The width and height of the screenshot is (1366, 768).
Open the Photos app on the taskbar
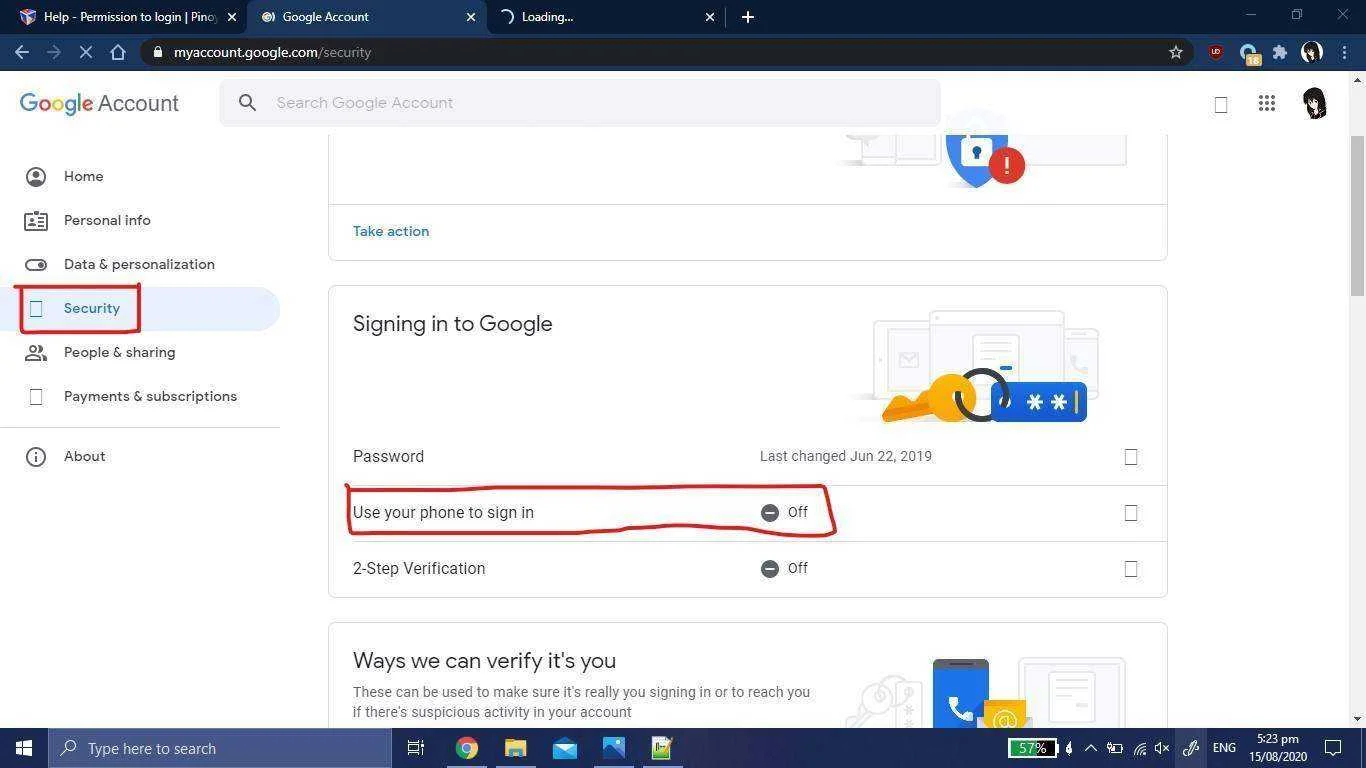click(613, 748)
